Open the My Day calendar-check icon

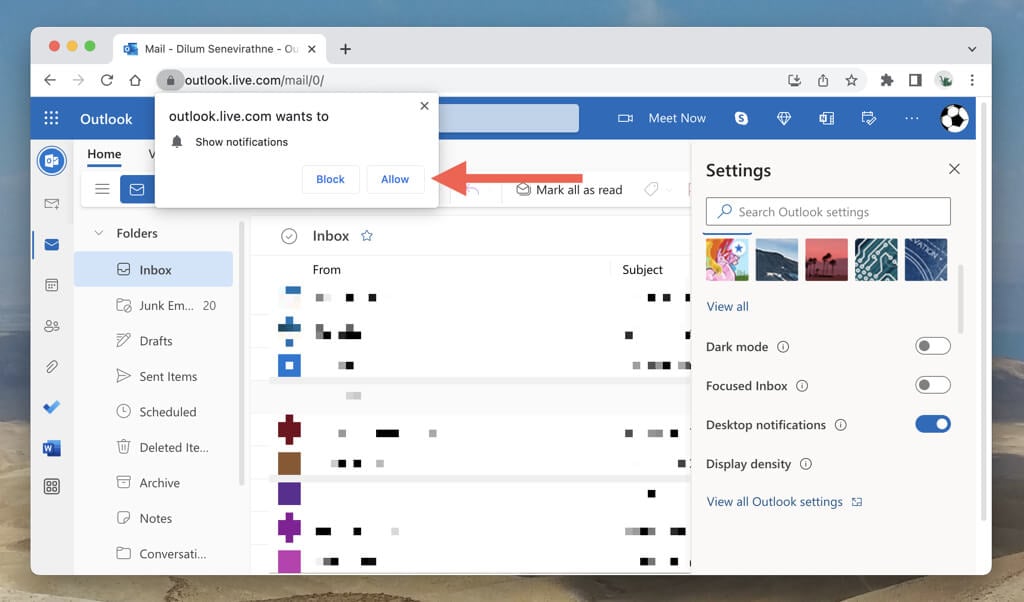point(869,118)
